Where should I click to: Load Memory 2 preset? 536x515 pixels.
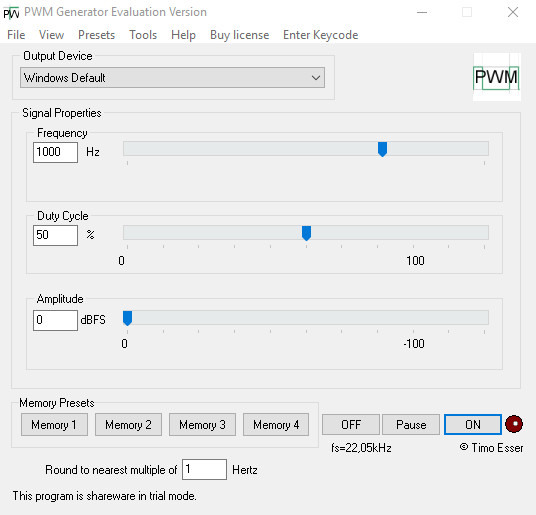tap(128, 425)
